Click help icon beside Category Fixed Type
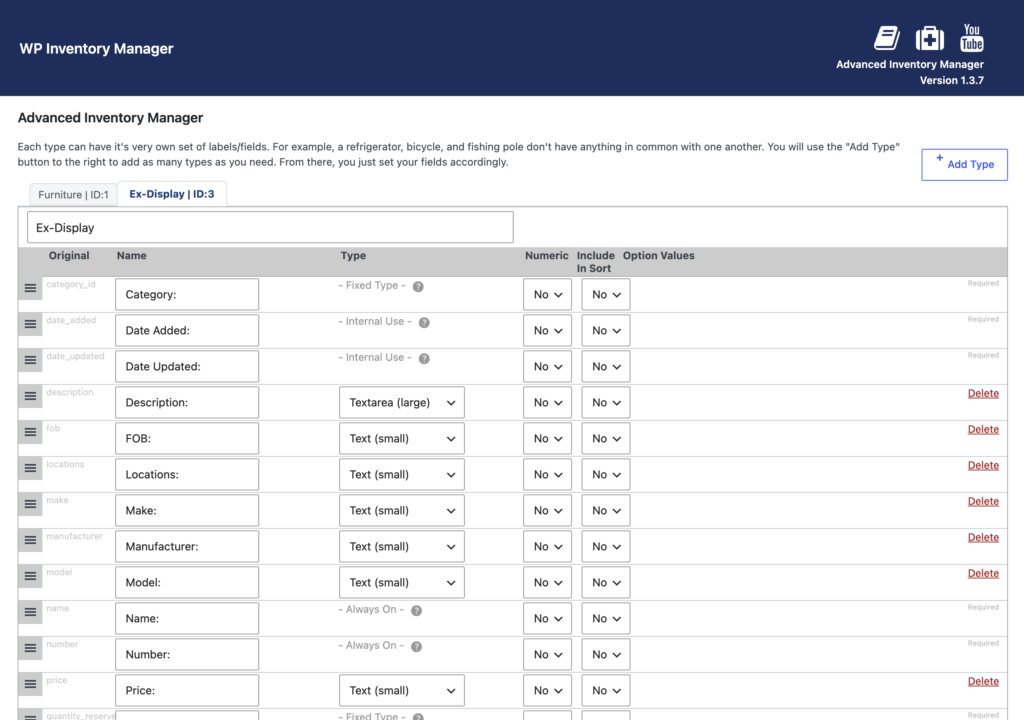 418,286
